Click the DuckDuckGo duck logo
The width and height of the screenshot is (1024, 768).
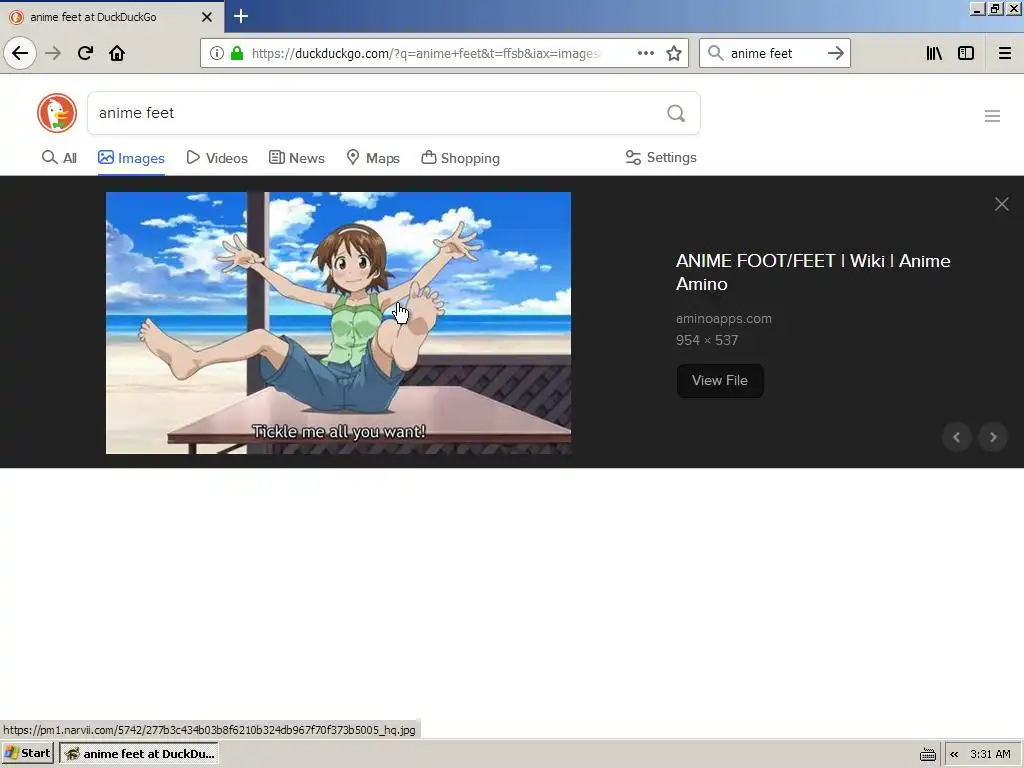[x=57, y=113]
